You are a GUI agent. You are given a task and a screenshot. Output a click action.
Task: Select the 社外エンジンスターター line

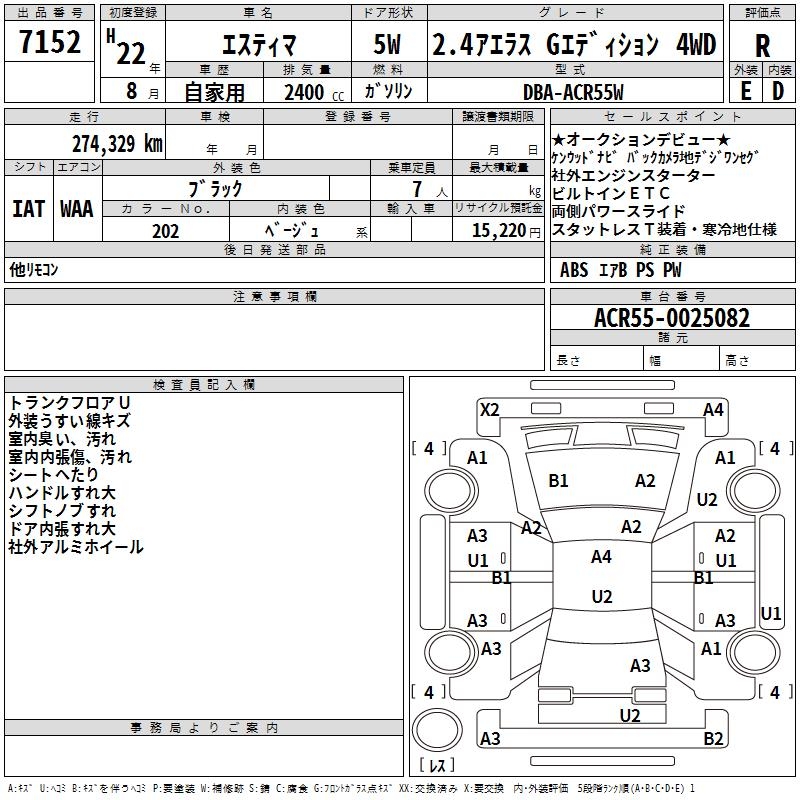tap(633, 176)
